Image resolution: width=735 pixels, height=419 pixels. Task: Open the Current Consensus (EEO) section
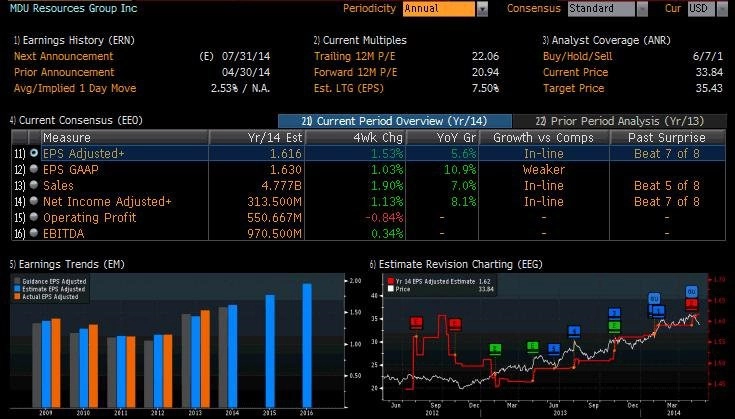click(x=76, y=120)
